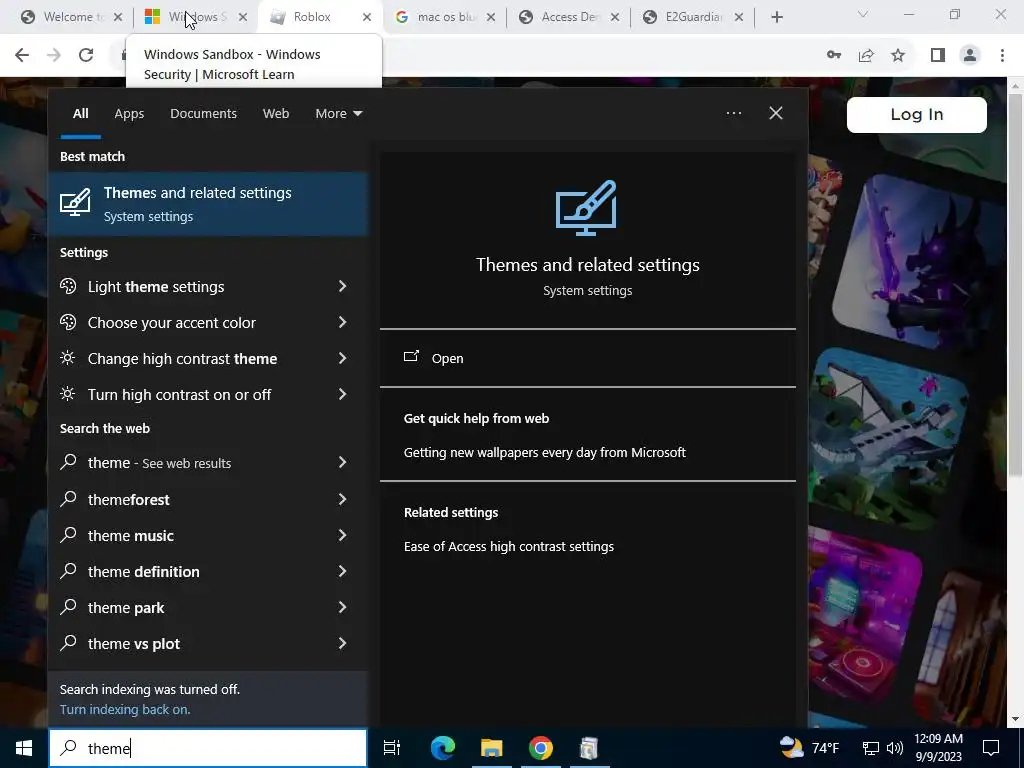Click Turn indexing back on link

click(x=125, y=709)
